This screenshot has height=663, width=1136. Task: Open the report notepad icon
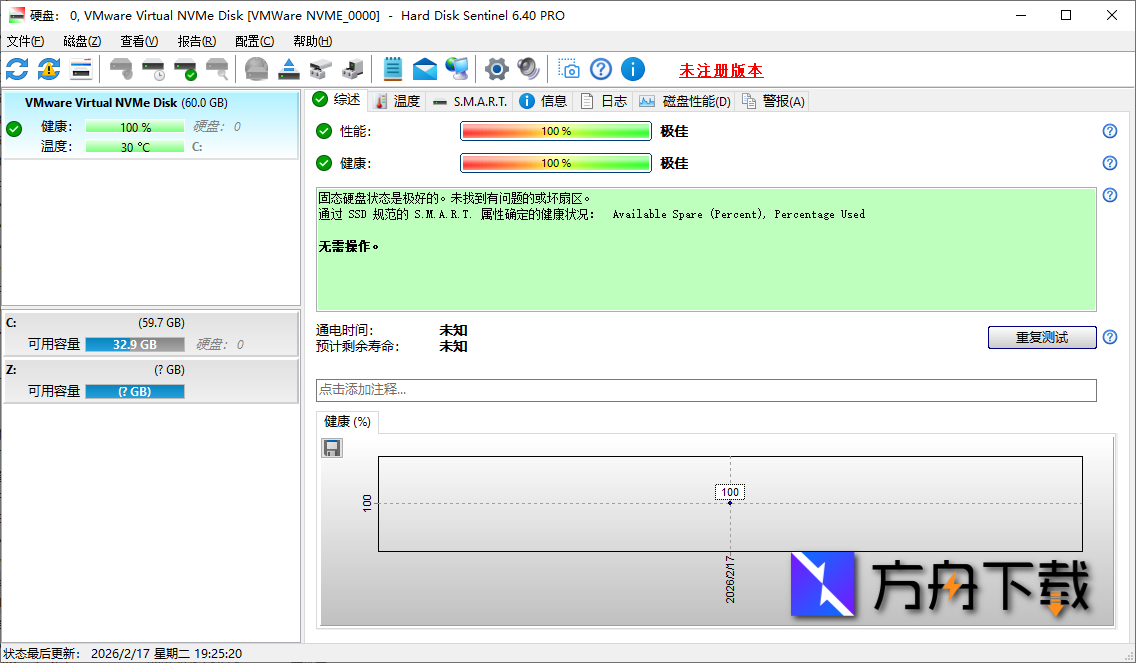click(392, 69)
